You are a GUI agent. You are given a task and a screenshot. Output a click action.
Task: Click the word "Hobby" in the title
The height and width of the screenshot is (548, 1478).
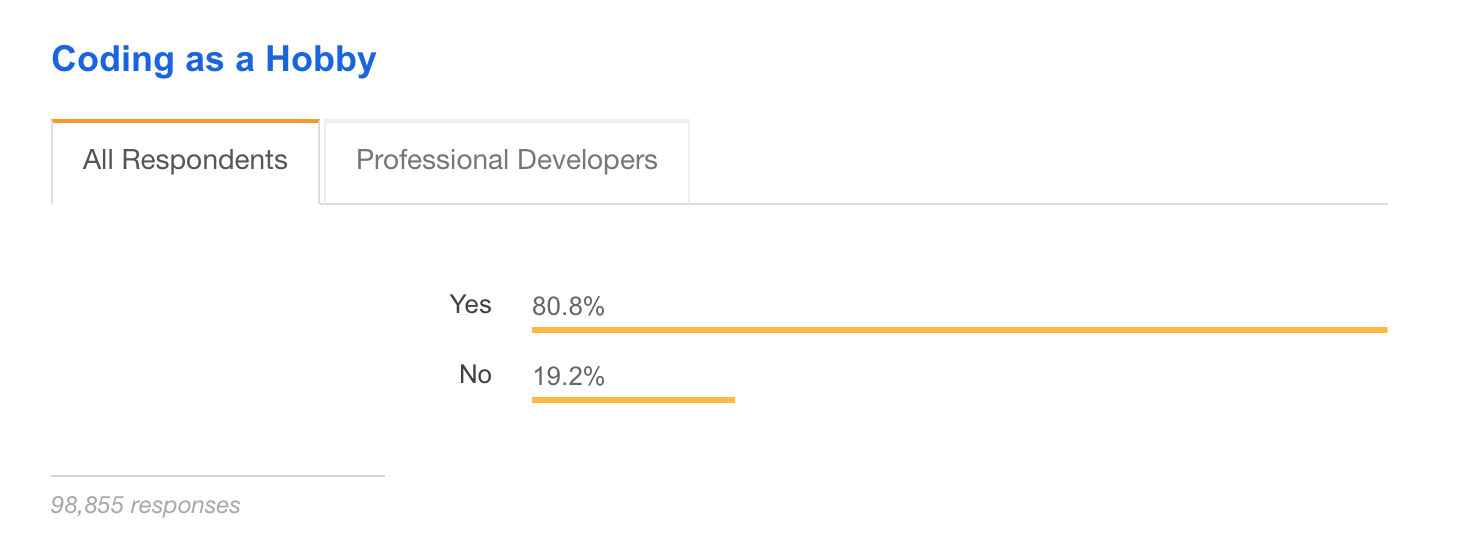point(320,60)
